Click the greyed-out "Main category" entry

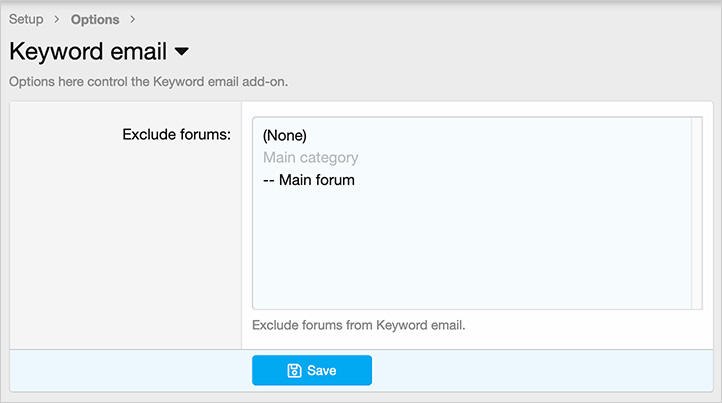pyautogui.click(x=310, y=158)
